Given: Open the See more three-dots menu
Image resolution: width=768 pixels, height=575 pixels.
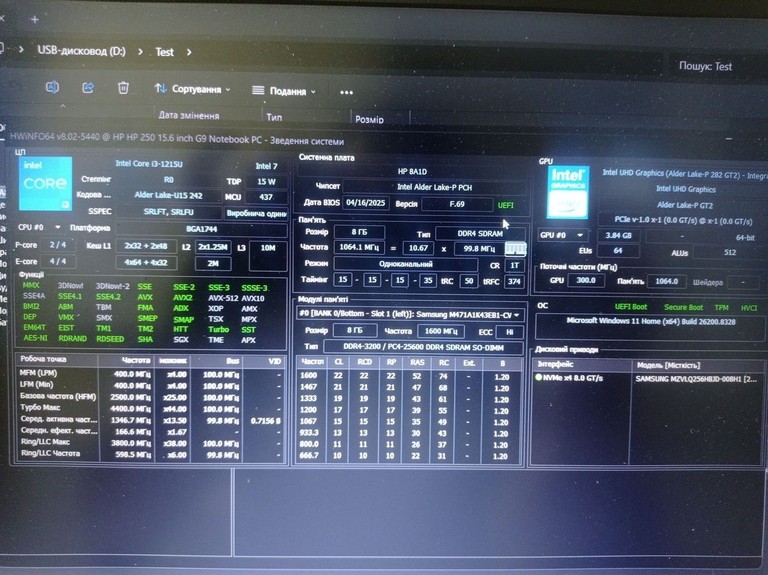Looking at the screenshot, I should pyautogui.click(x=346, y=92).
